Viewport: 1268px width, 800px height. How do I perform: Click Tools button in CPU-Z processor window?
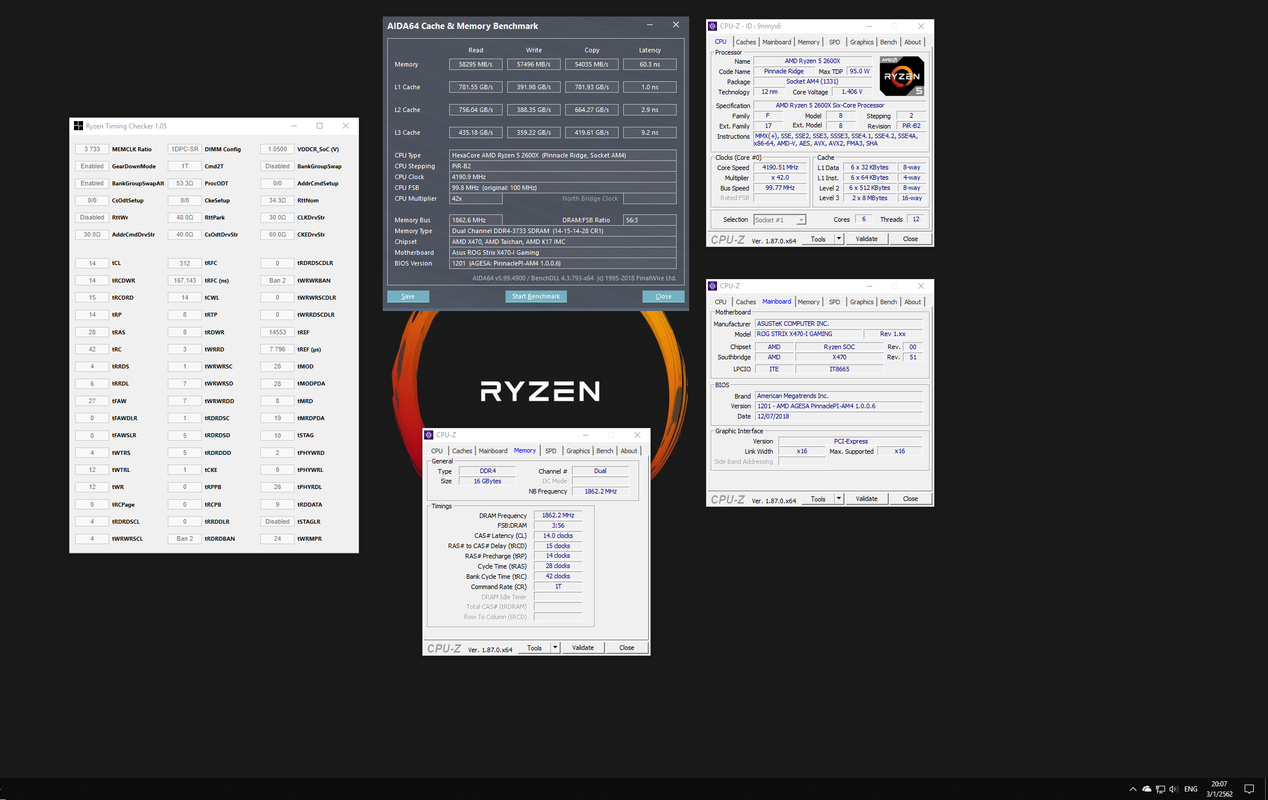coord(818,239)
